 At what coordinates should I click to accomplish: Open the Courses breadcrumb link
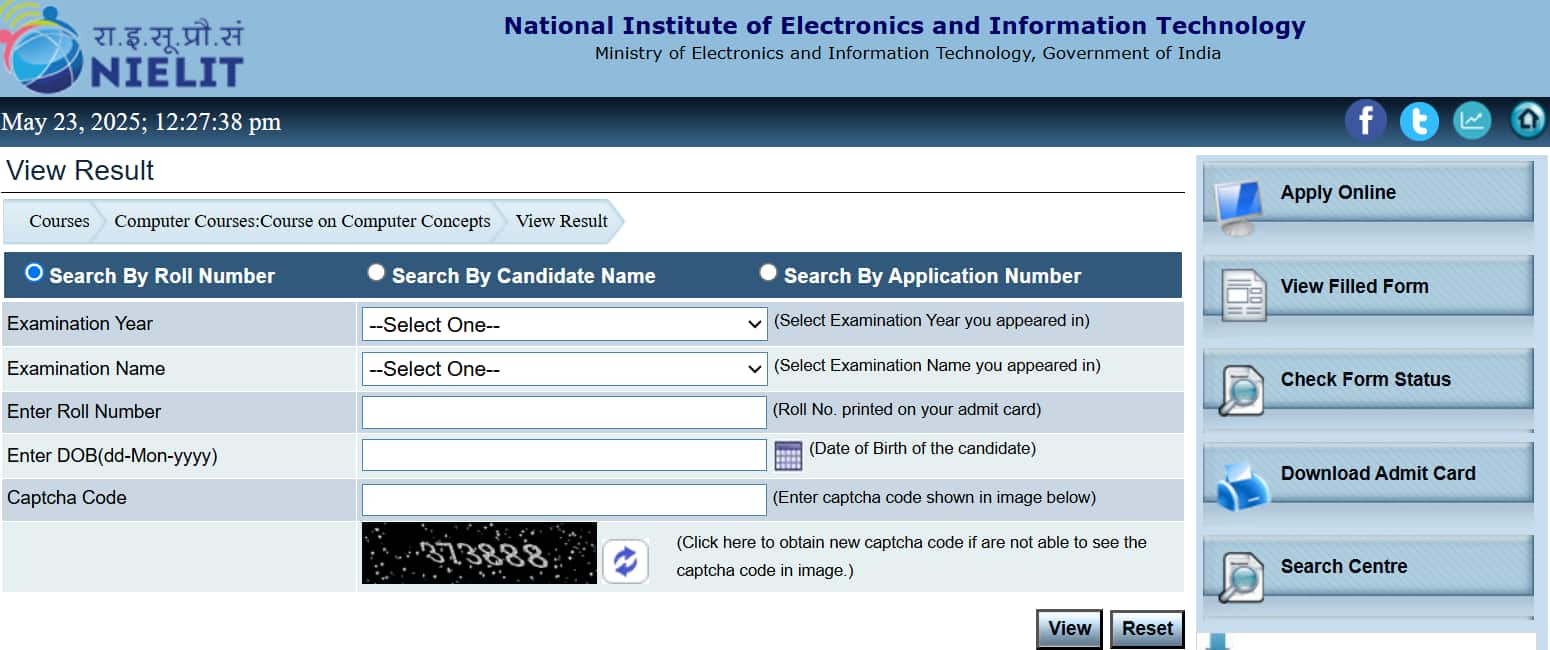58,221
